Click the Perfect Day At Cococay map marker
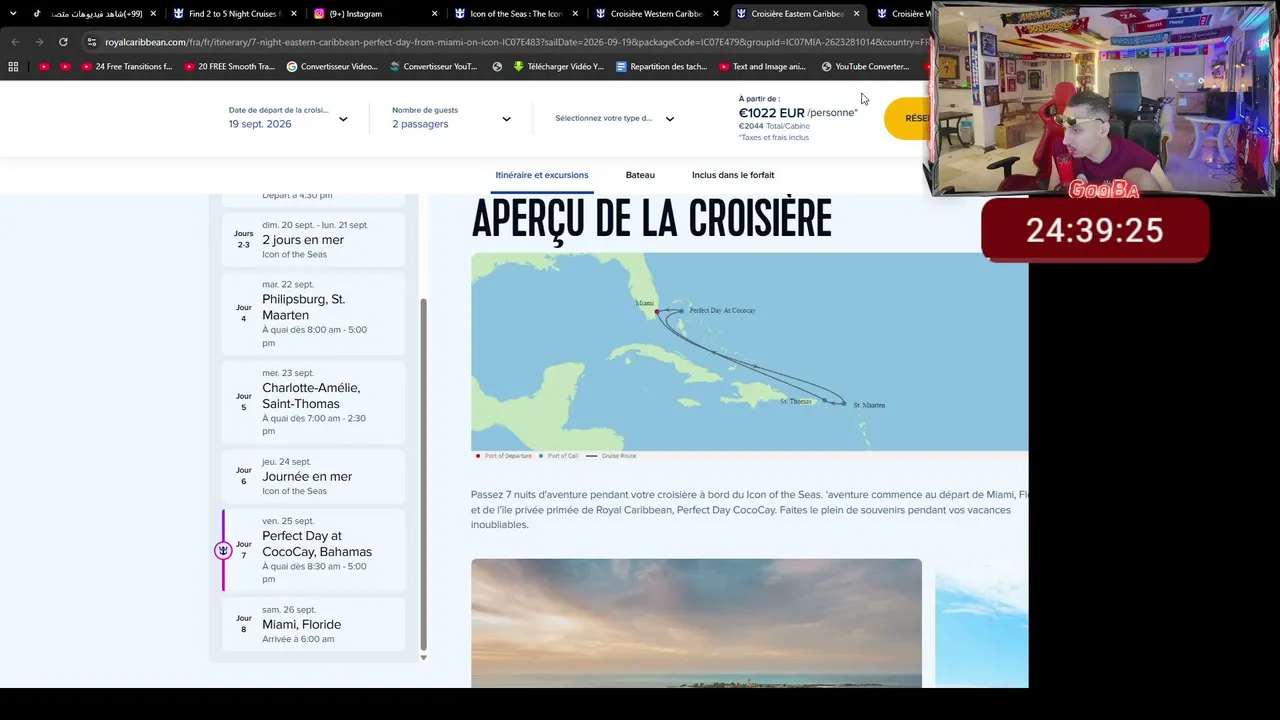Viewport: 1280px width, 720px height. pos(681,311)
